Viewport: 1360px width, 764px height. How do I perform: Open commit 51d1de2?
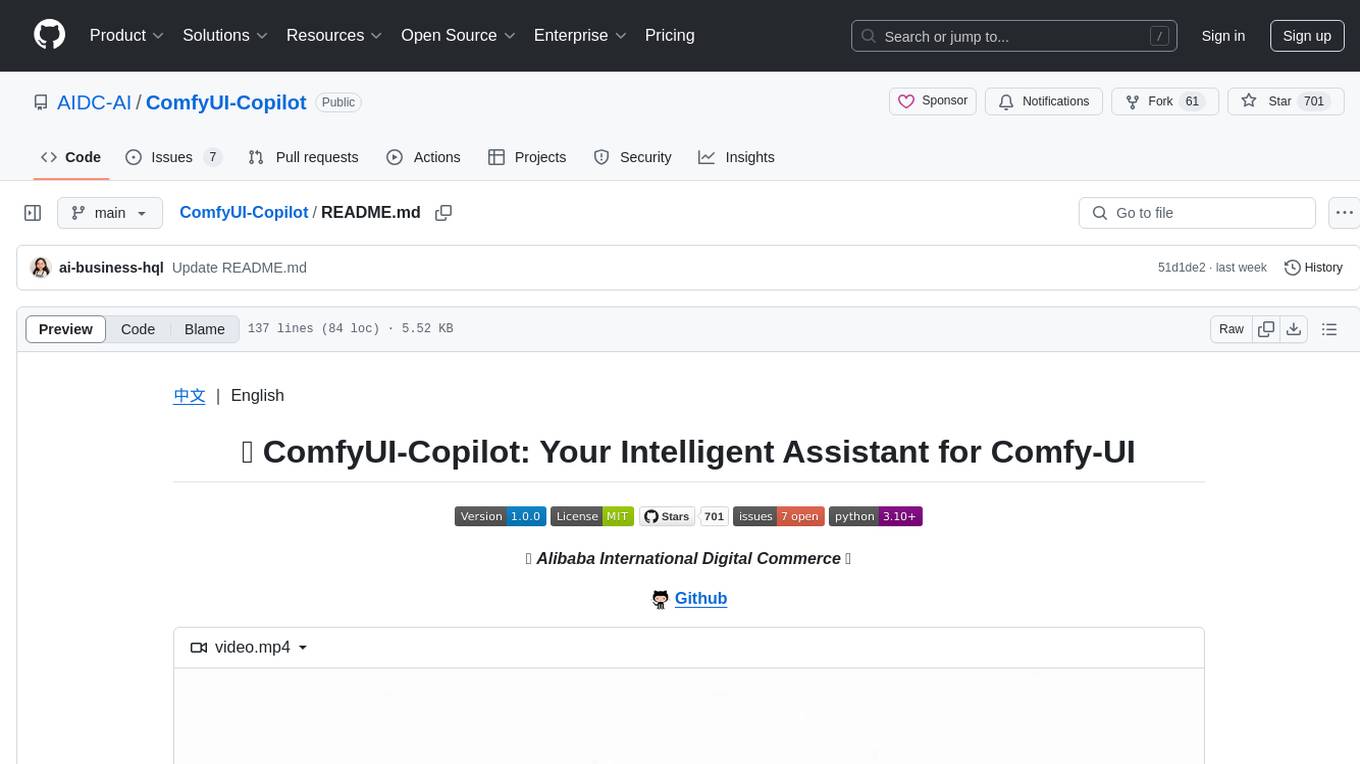point(1181,268)
